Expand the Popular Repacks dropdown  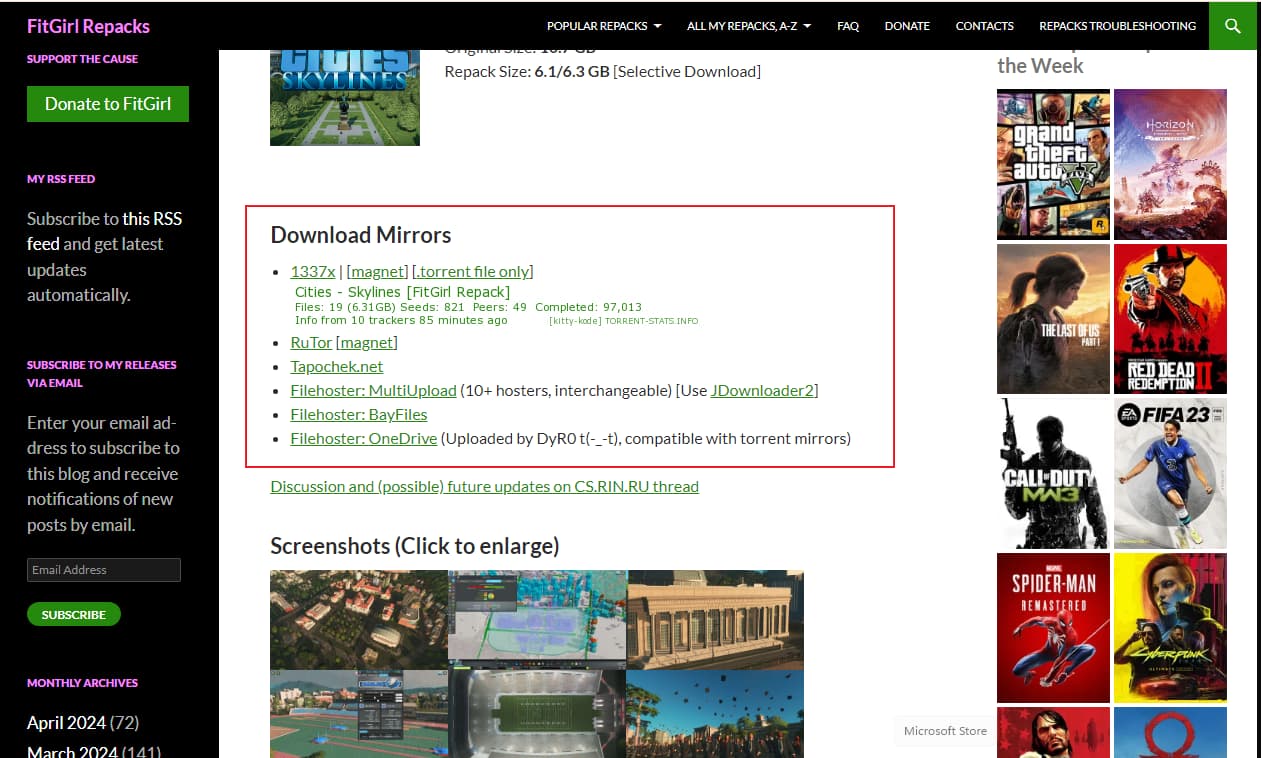pyautogui.click(x=604, y=26)
